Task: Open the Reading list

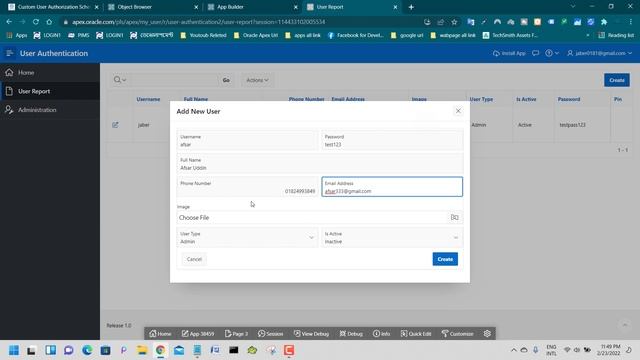Action: (616, 36)
